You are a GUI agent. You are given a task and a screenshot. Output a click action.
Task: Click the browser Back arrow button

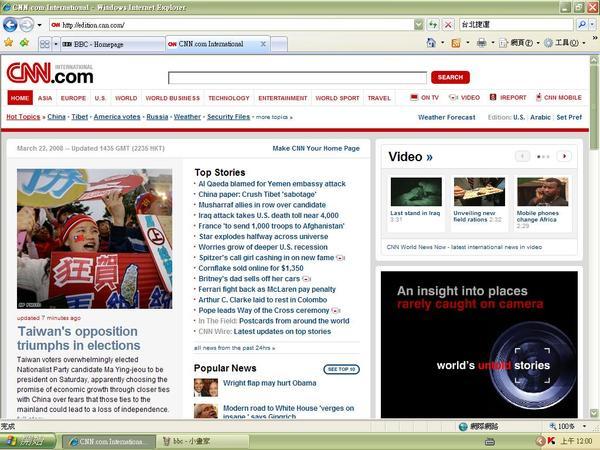coord(10,25)
